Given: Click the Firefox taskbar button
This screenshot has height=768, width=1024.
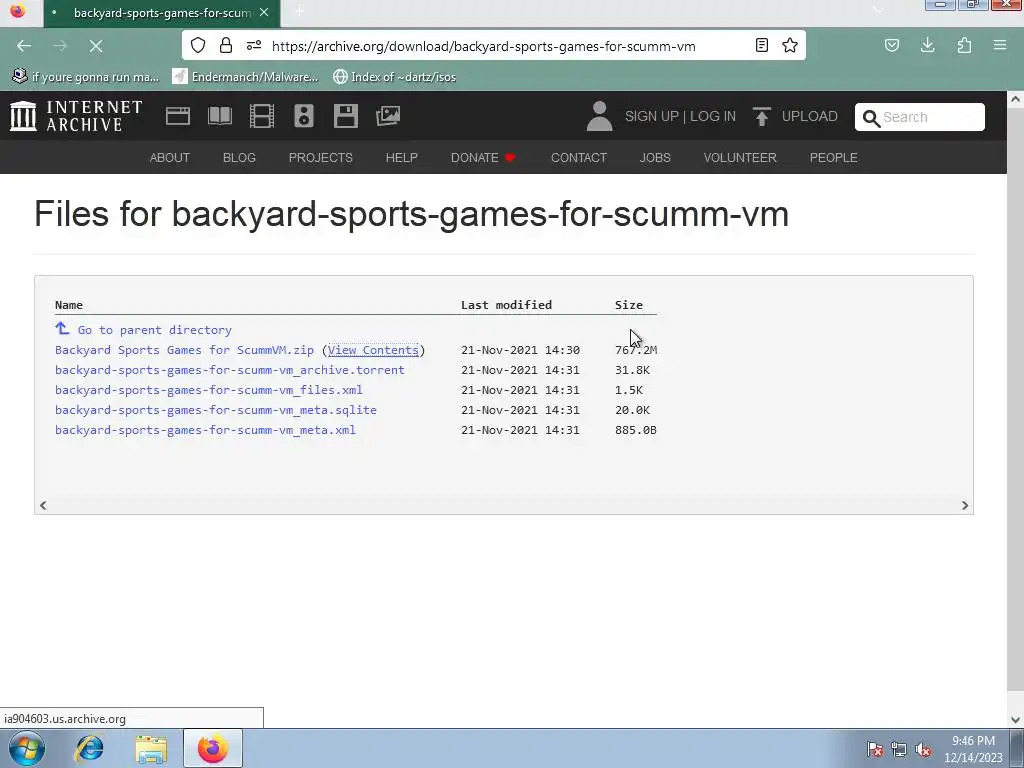Looking at the screenshot, I should point(213,748).
